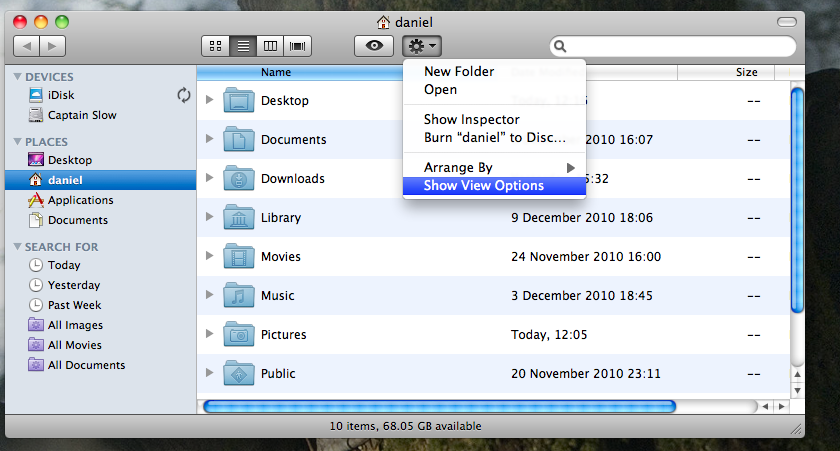The width and height of the screenshot is (840, 451).
Task: Click the horizontal scrollbar thumb
Action: pyautogui.click(x=439, y=407)
